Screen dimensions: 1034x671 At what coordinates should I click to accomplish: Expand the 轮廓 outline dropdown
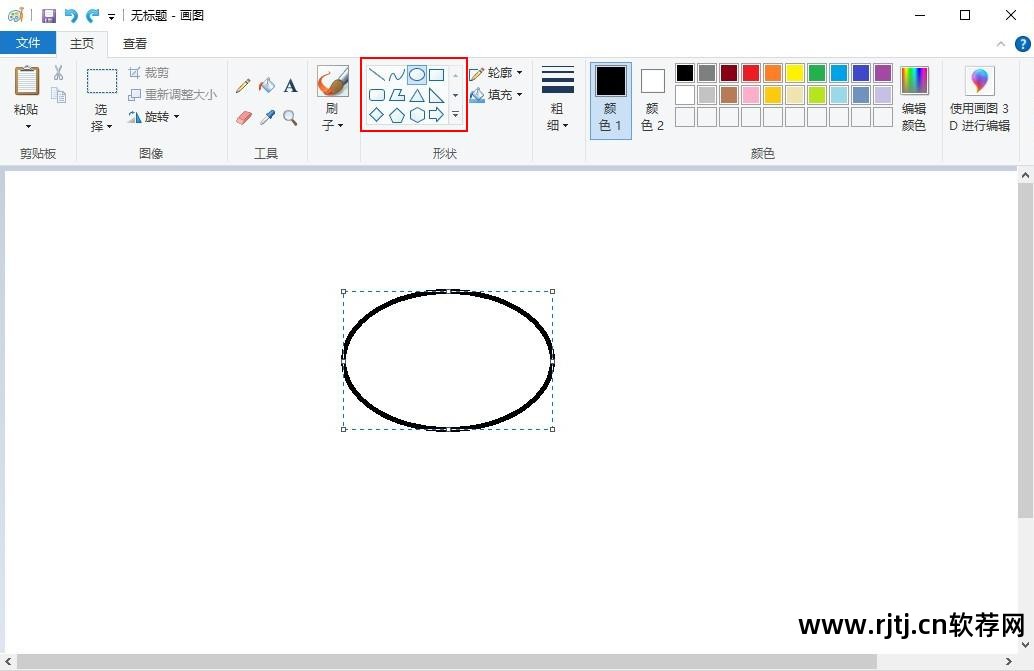pyautogui.click(x=496, y=73)
